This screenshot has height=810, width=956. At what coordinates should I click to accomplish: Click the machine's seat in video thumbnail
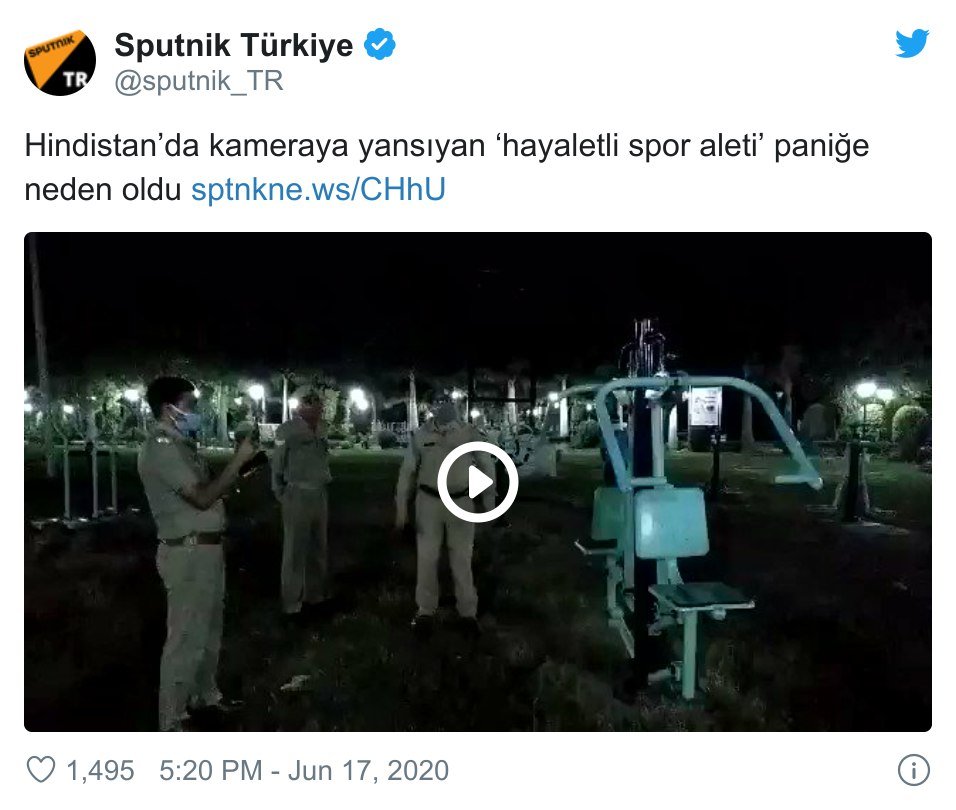700,595
